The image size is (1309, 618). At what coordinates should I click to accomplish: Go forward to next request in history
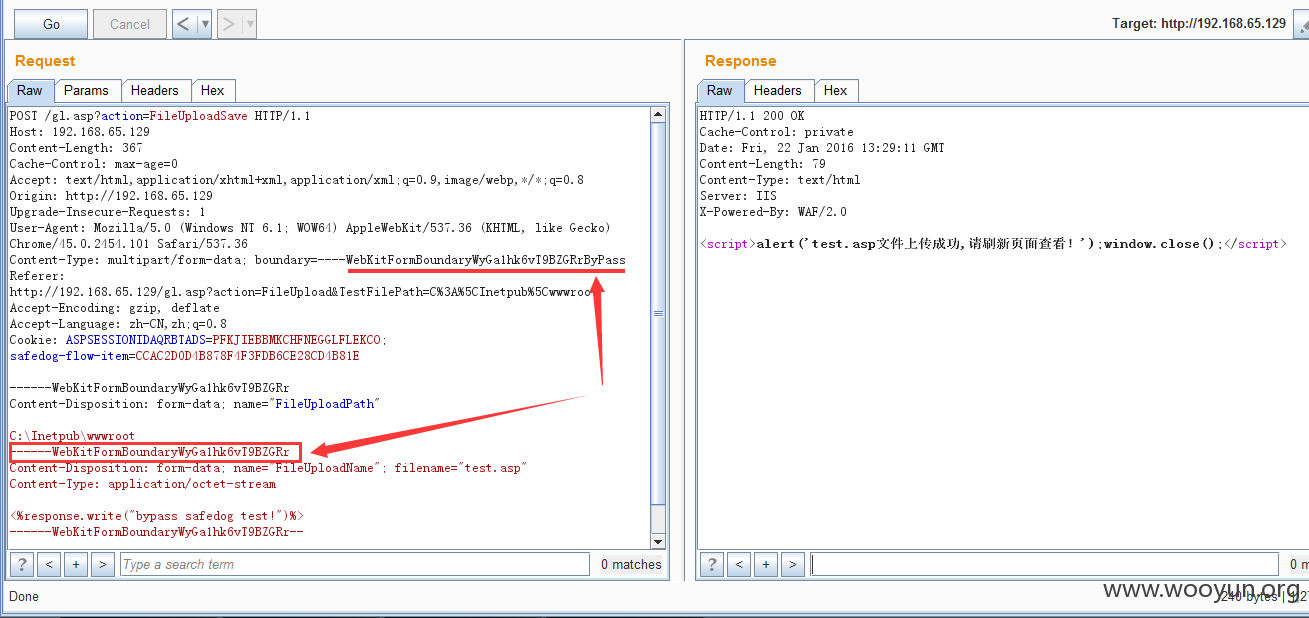tap(229, 24)
